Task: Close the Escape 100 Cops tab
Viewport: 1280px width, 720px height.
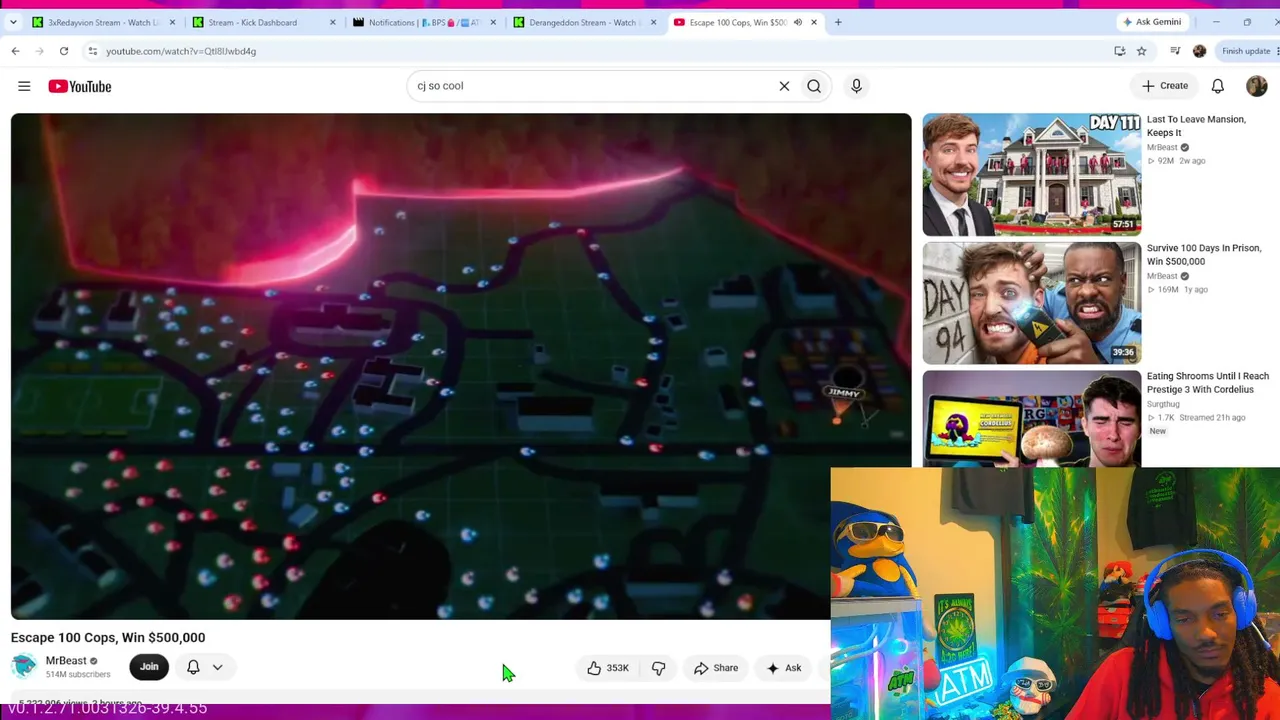Action: 814,22
